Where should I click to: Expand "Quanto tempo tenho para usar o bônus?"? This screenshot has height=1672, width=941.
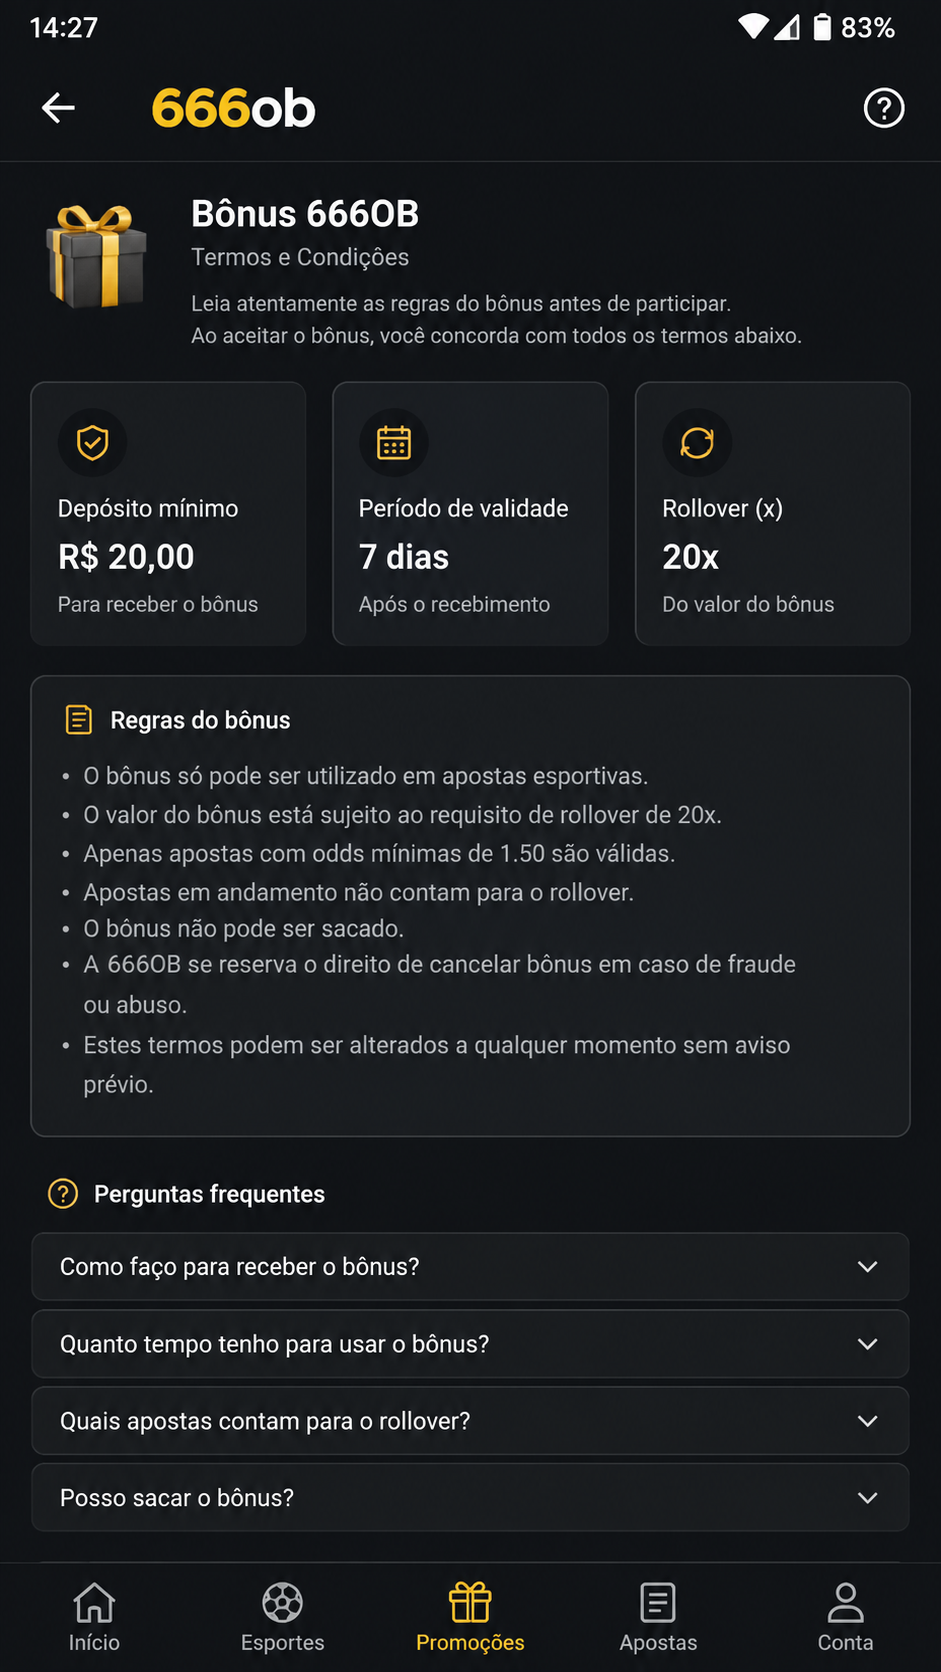tap(470, 1344)
